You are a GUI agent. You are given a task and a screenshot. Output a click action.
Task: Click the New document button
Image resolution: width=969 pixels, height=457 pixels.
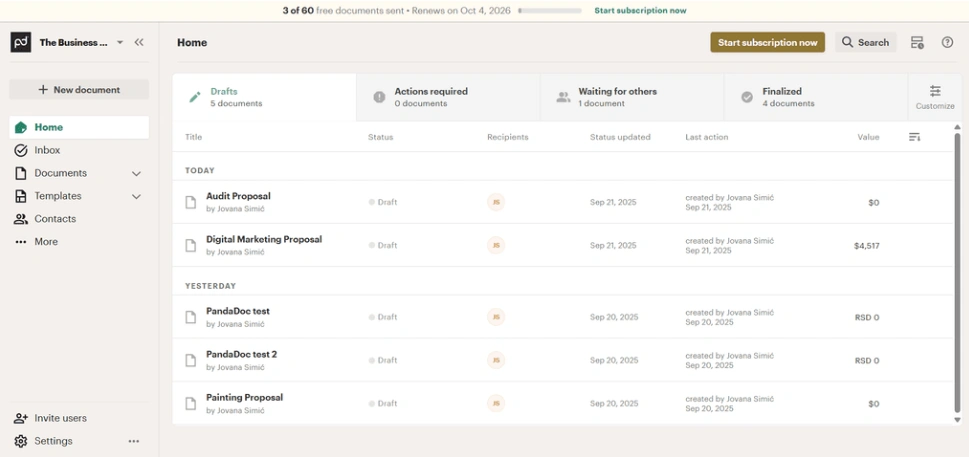79,90
